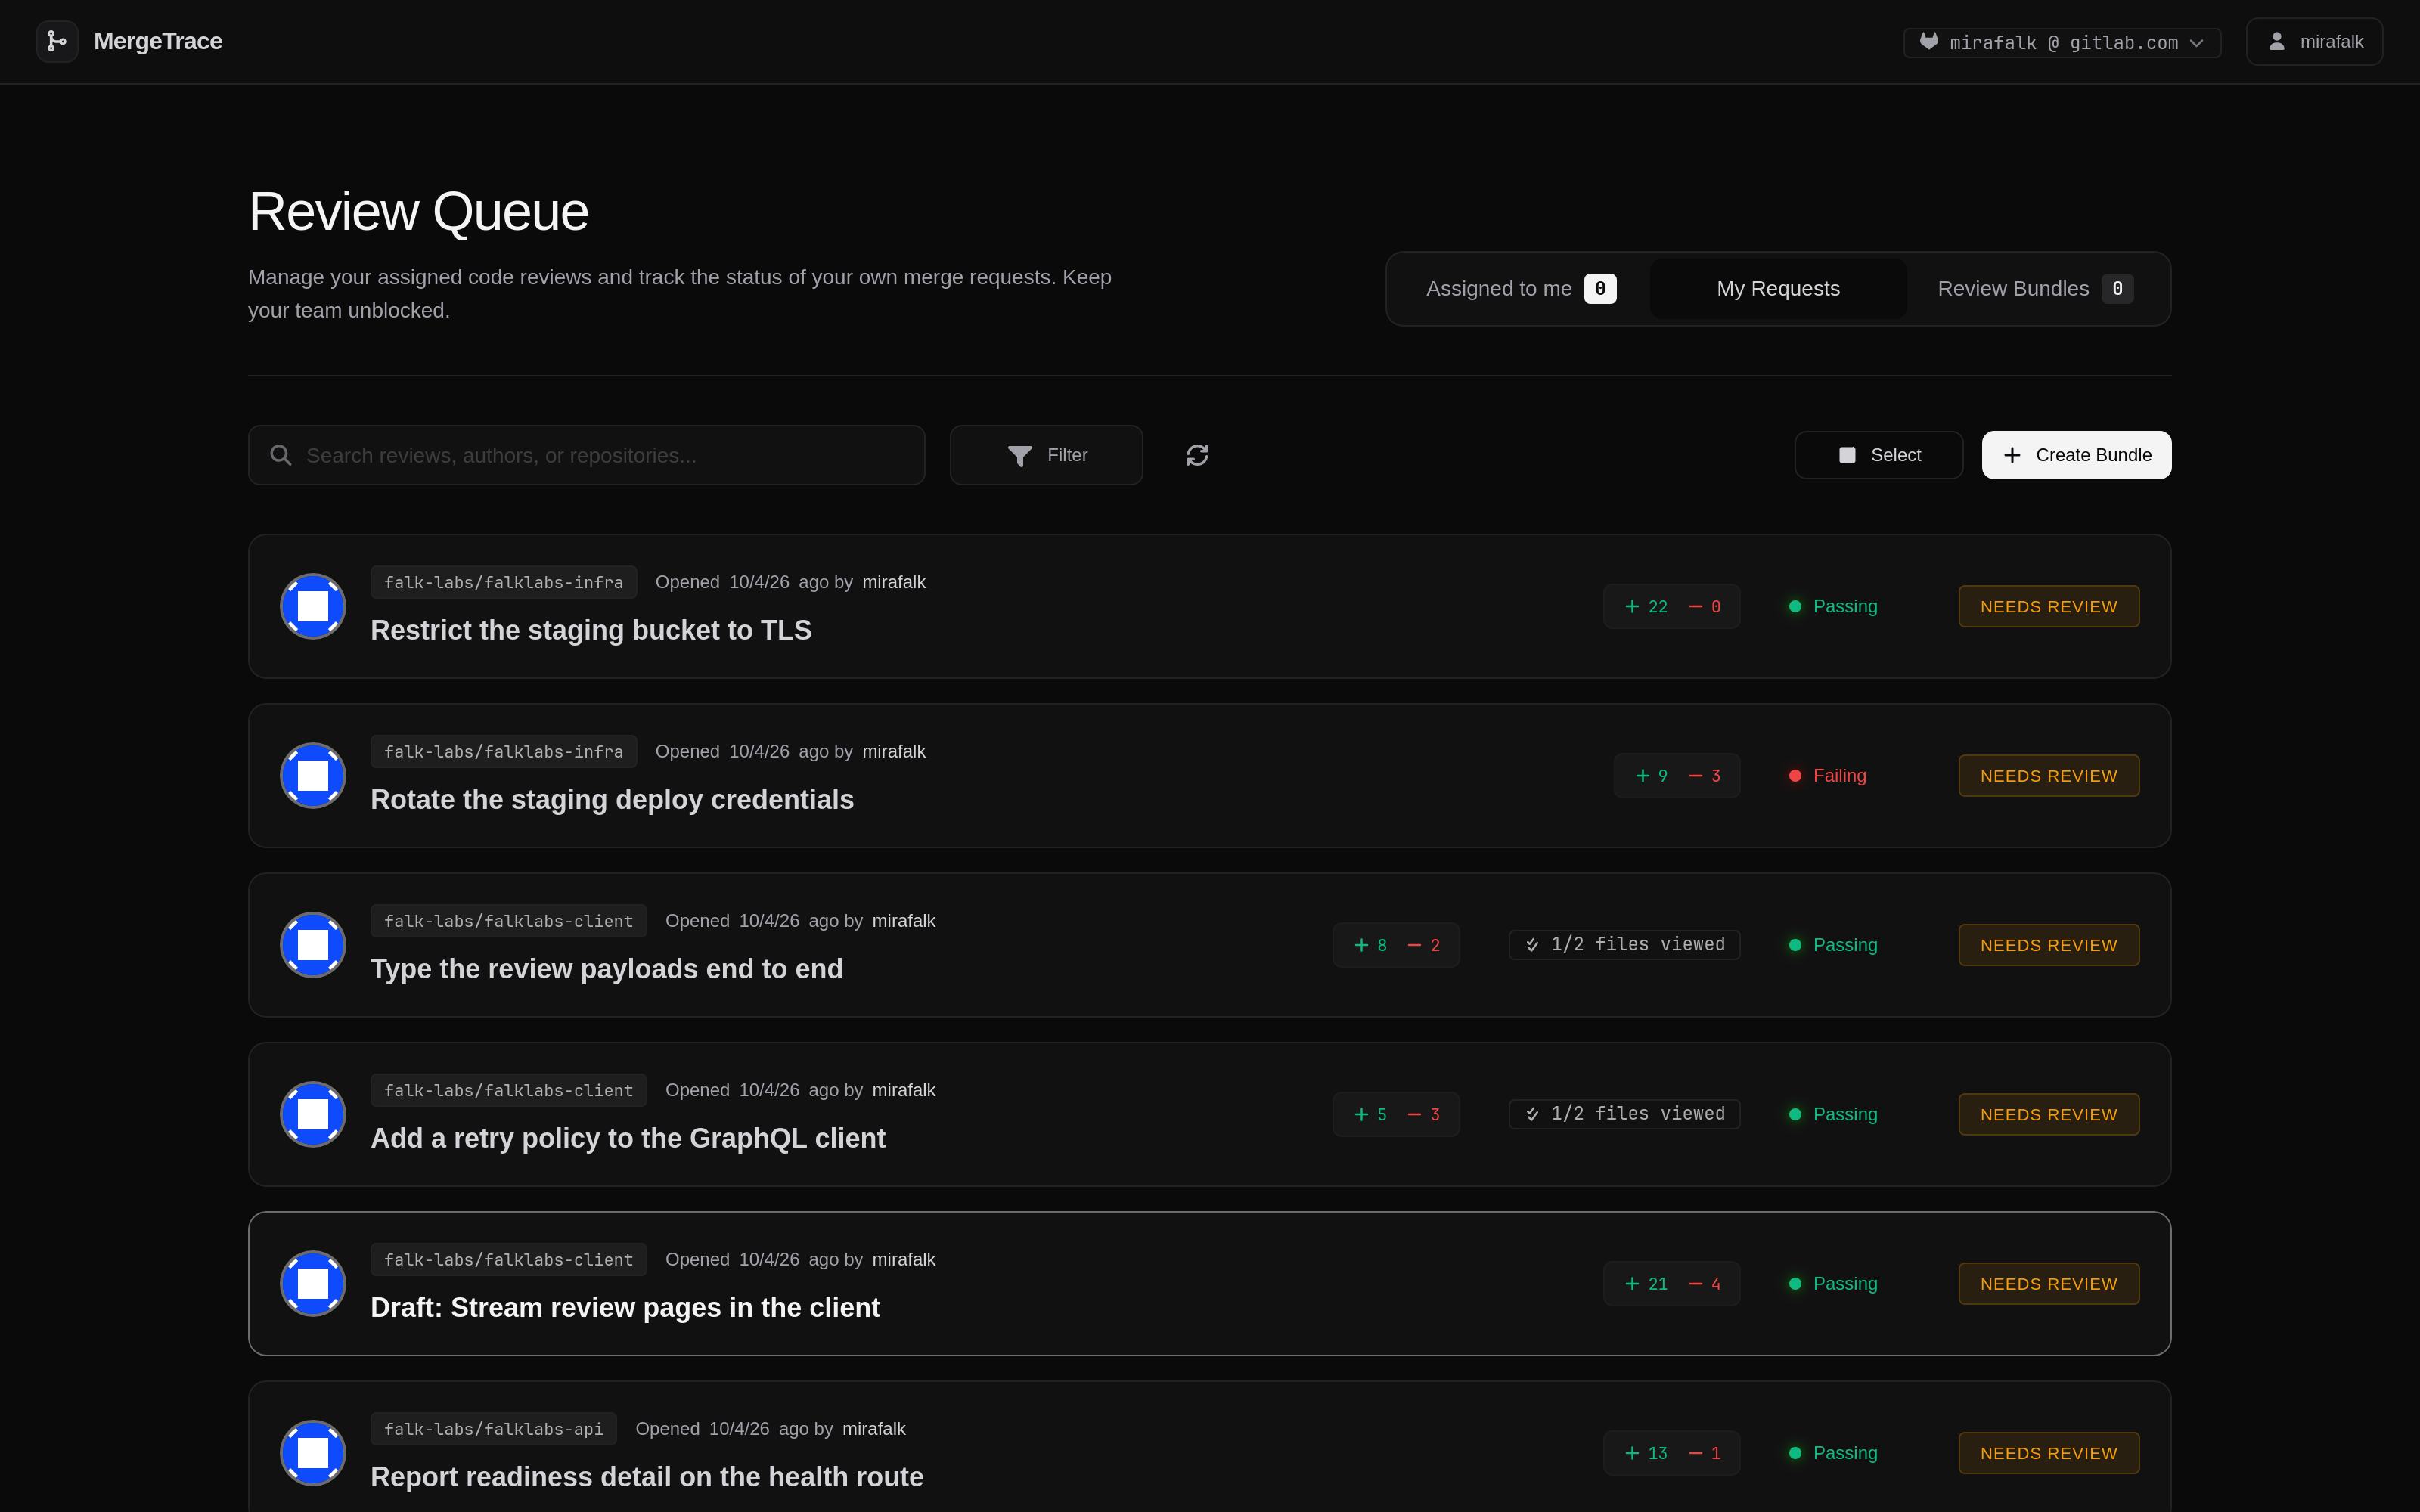Open 'Draft: Stream review pages in the client'
Viewport: 2420px width, 1512px height.
625,1307
